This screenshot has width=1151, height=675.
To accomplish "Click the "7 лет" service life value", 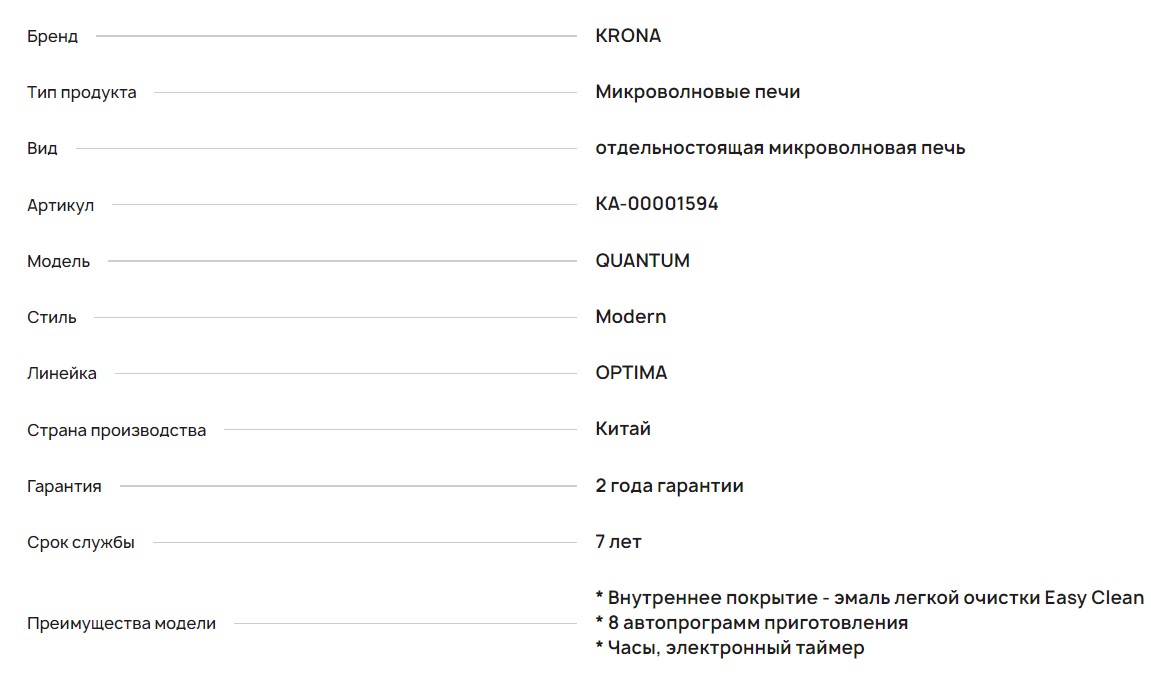I will pos(618,542).
